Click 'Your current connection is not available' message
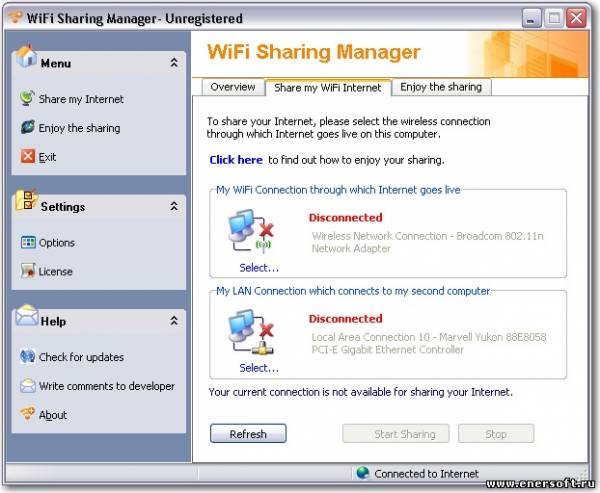Screen dimensions: 600x493 coord(360,392)
